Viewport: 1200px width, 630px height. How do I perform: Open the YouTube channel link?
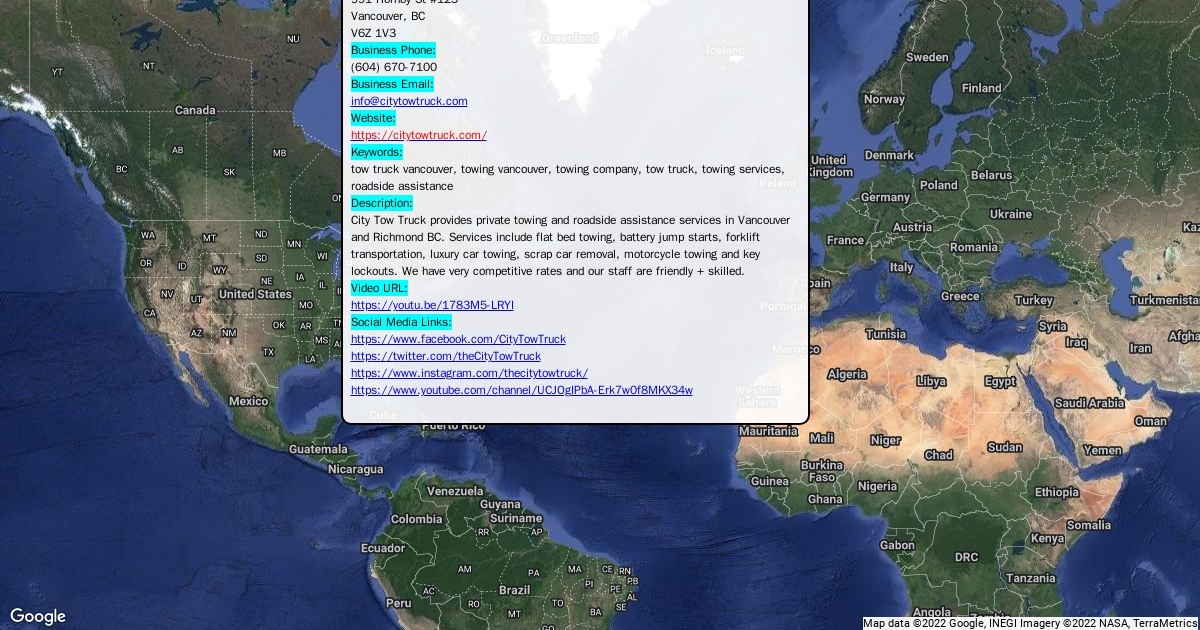click(521, 390)
